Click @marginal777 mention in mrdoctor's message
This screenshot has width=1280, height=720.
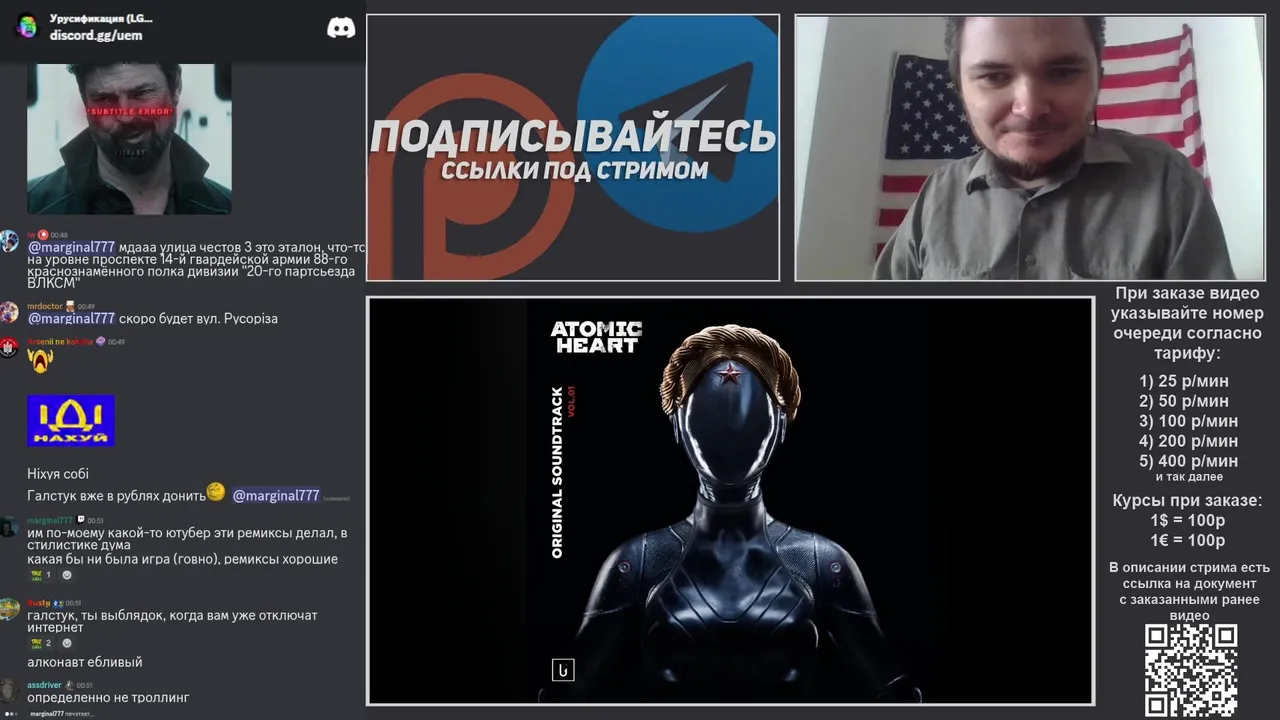coord(71,318)
